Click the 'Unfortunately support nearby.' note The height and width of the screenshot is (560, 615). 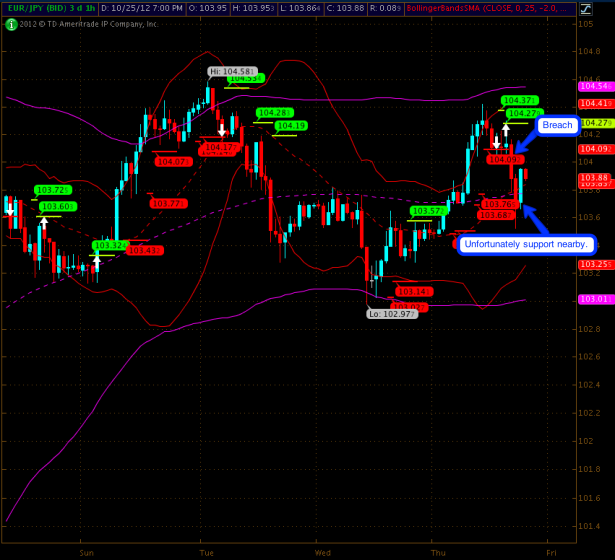[527, 244]
